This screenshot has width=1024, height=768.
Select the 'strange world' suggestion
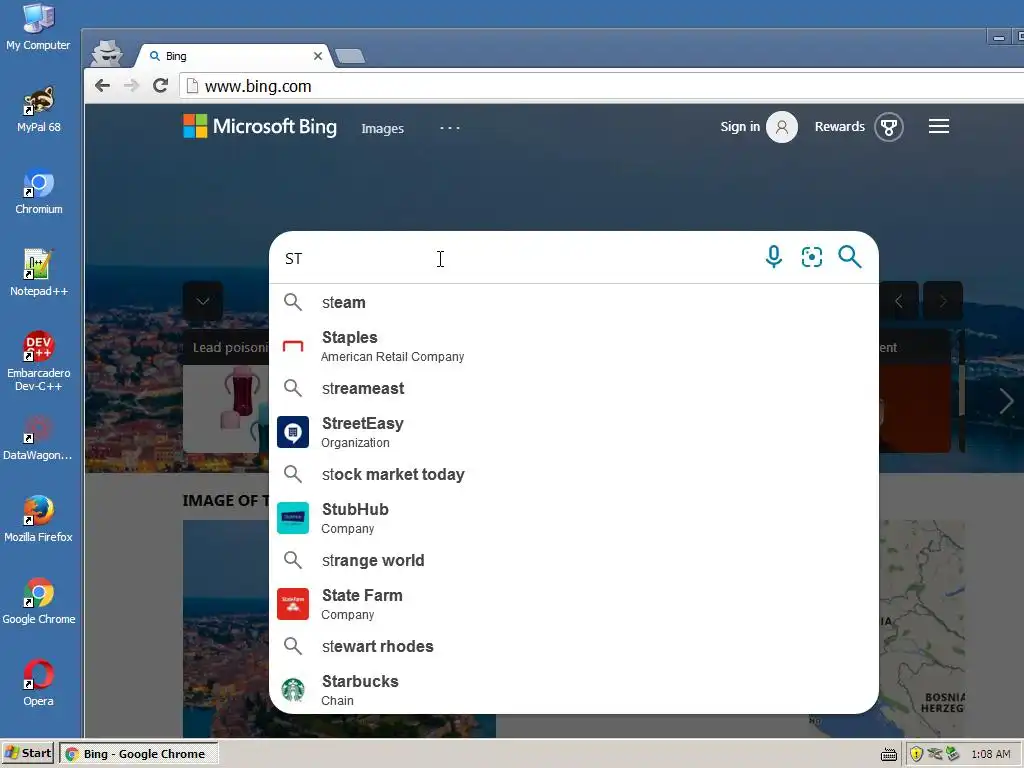573,560
